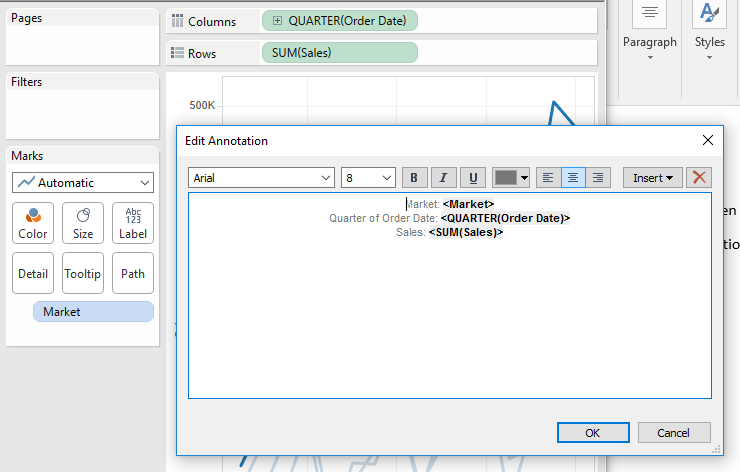Toggle underline formatting in Edit Annotation
Screen dimensions: 740x472
tap(473, 178)
